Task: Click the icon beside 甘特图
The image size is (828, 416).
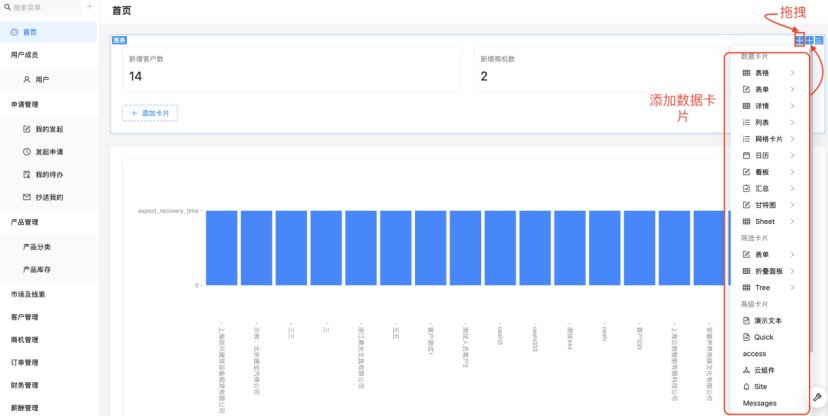Action: click(746, 205)
